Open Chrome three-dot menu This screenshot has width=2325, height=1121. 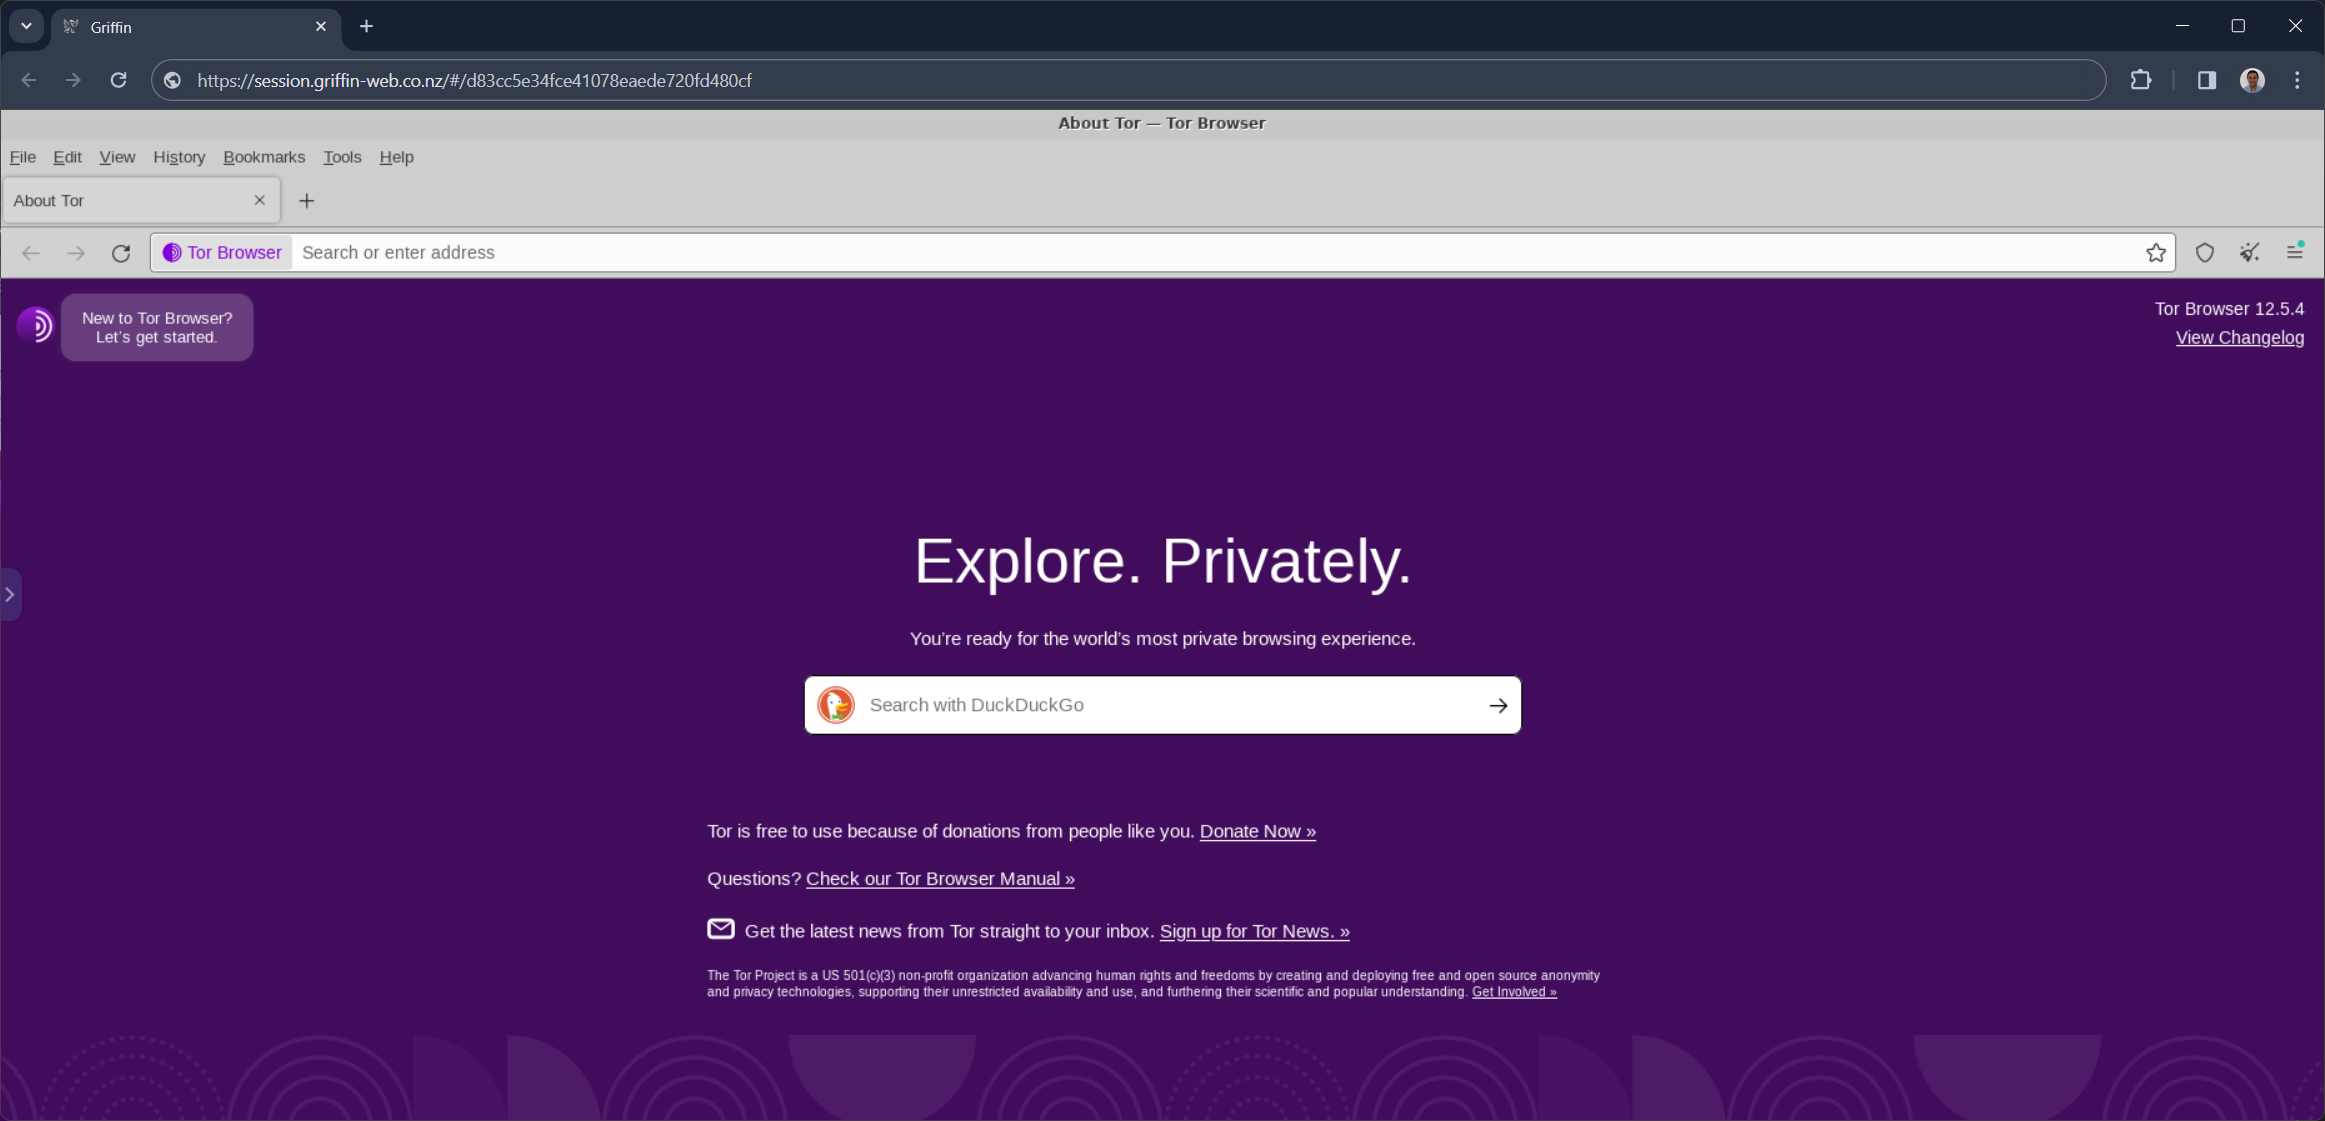pyautogui.click(x=2297, y=80)
